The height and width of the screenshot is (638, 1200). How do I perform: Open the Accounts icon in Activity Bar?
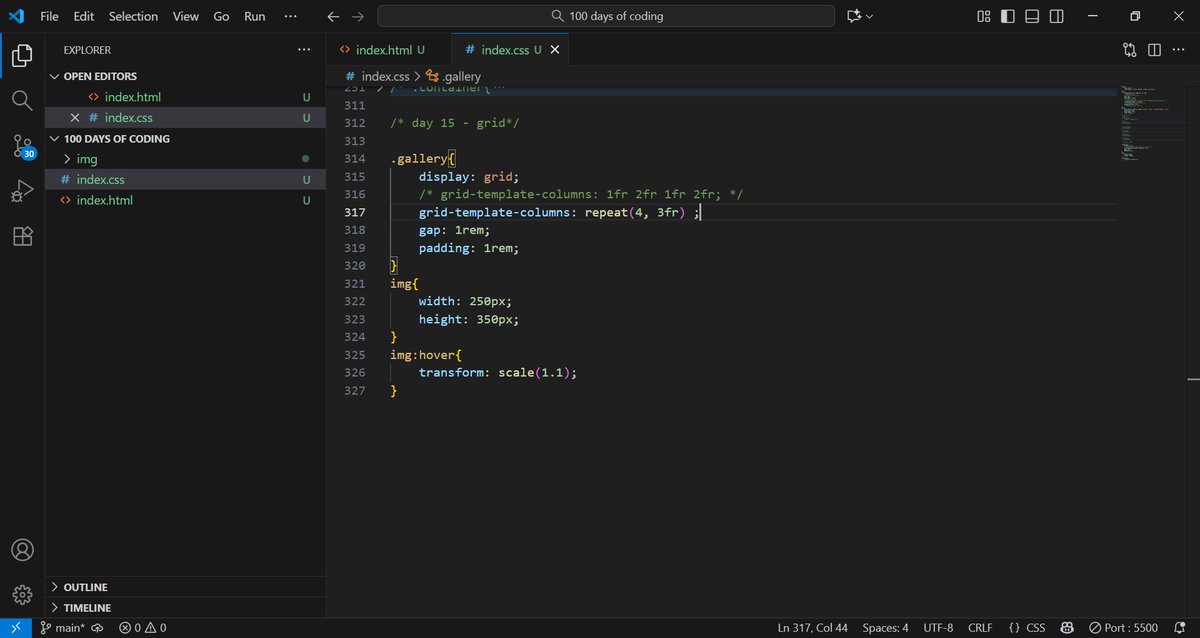click(x=21, y=549)
